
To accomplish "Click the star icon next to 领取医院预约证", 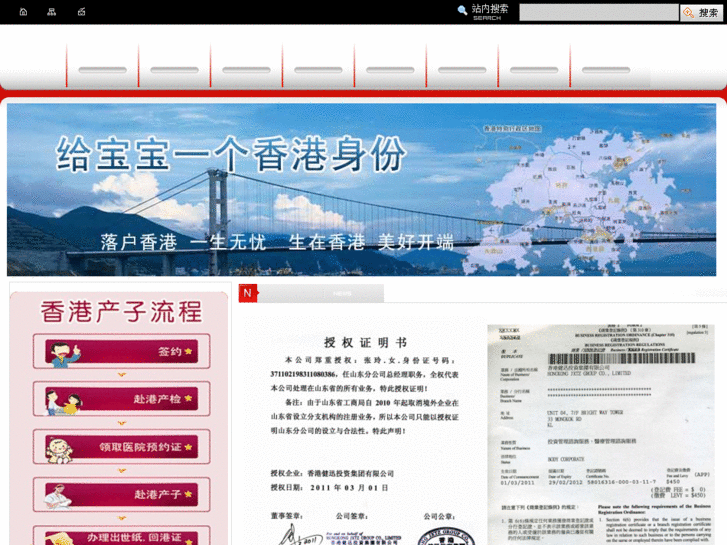I will [188, 447].
